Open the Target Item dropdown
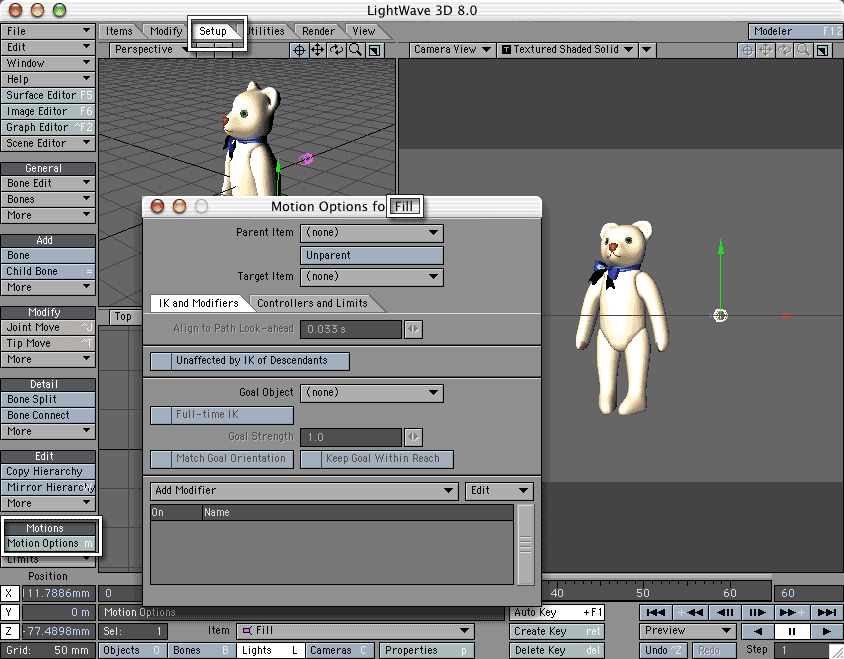The height and width of the screenshot is (659, 844). coord(372,277)
